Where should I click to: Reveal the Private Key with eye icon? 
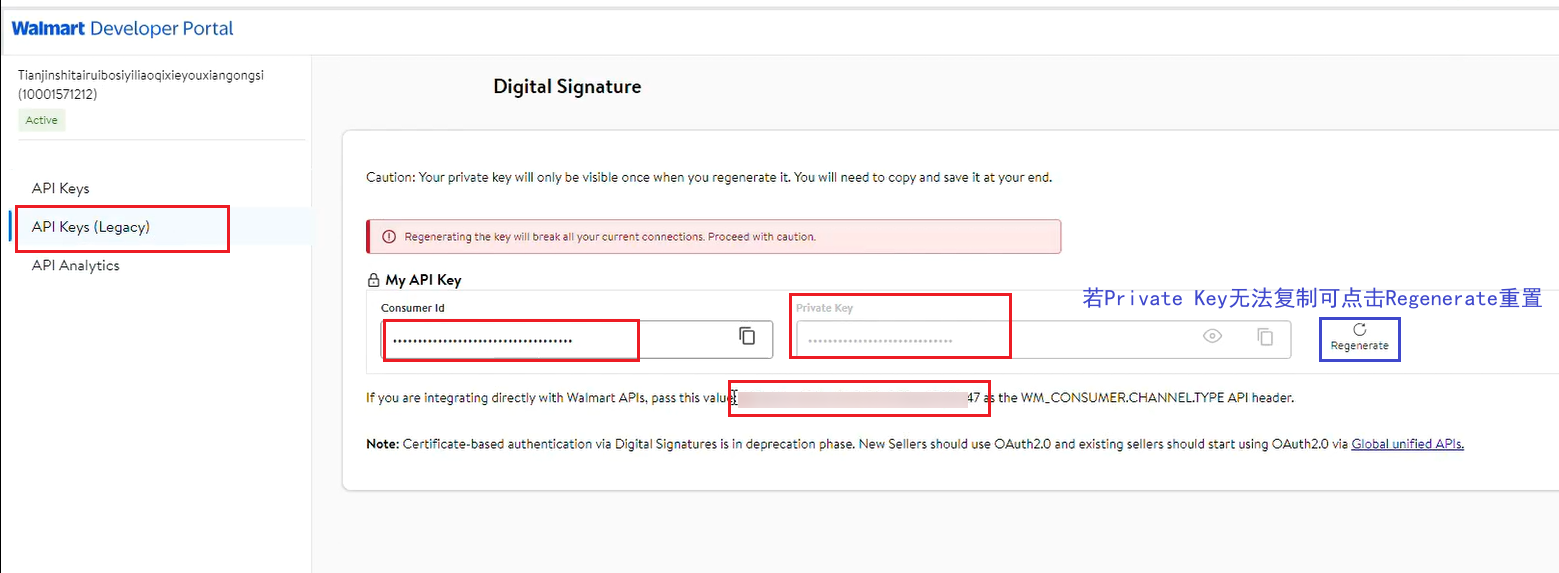pyautogui.click(x=1212, y=337)
